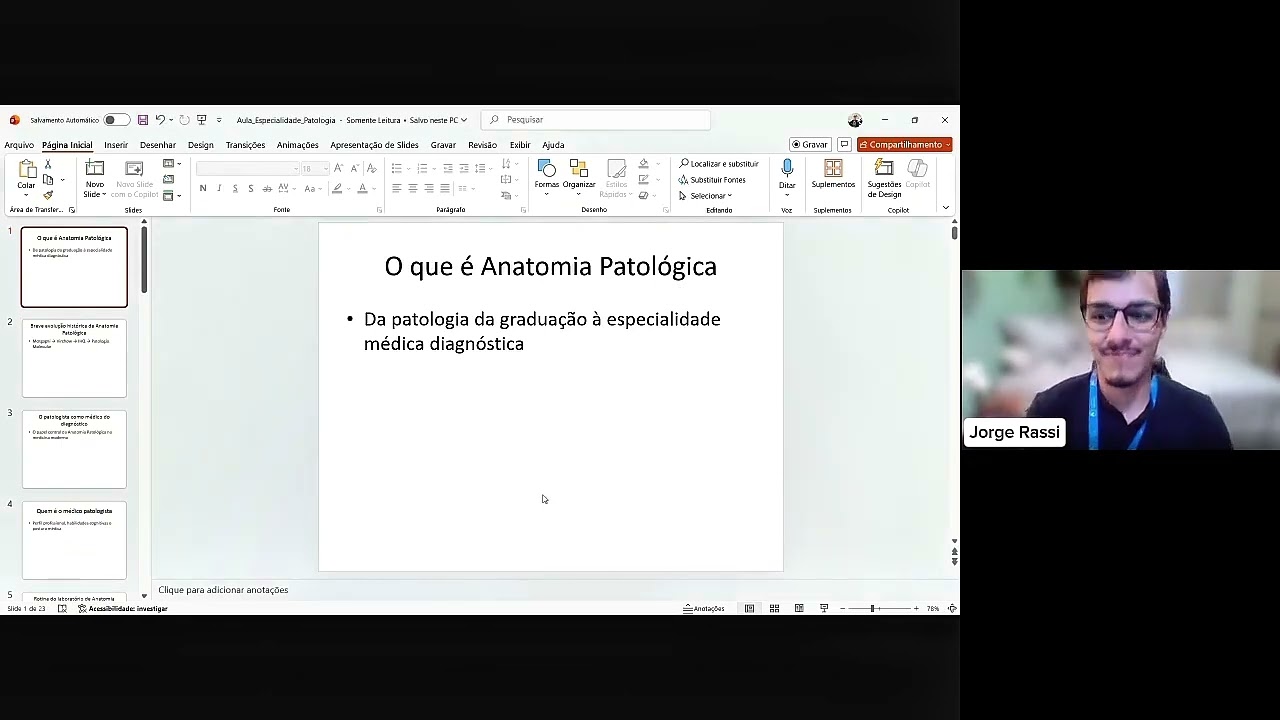Collapse the ribbon with the chevron
This screenshot has height=720, width=1280.
(945, 208)
